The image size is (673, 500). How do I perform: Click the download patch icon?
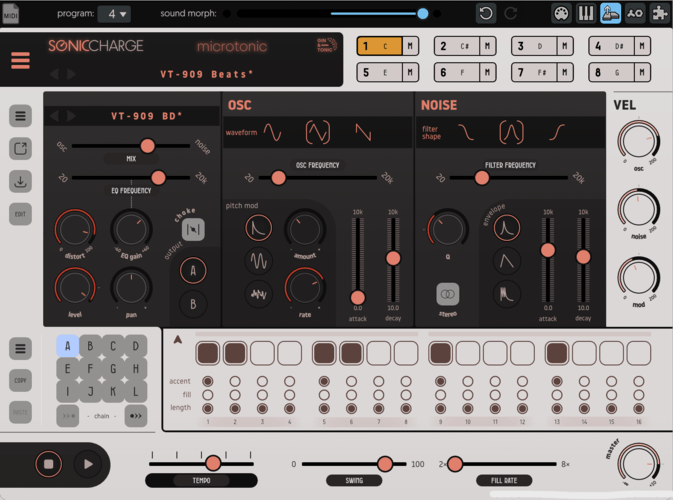[20, 181]
